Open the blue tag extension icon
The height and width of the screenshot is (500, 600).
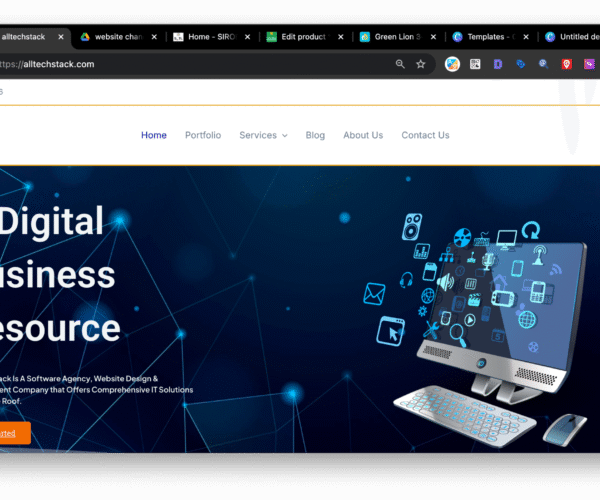click(520, 64)
